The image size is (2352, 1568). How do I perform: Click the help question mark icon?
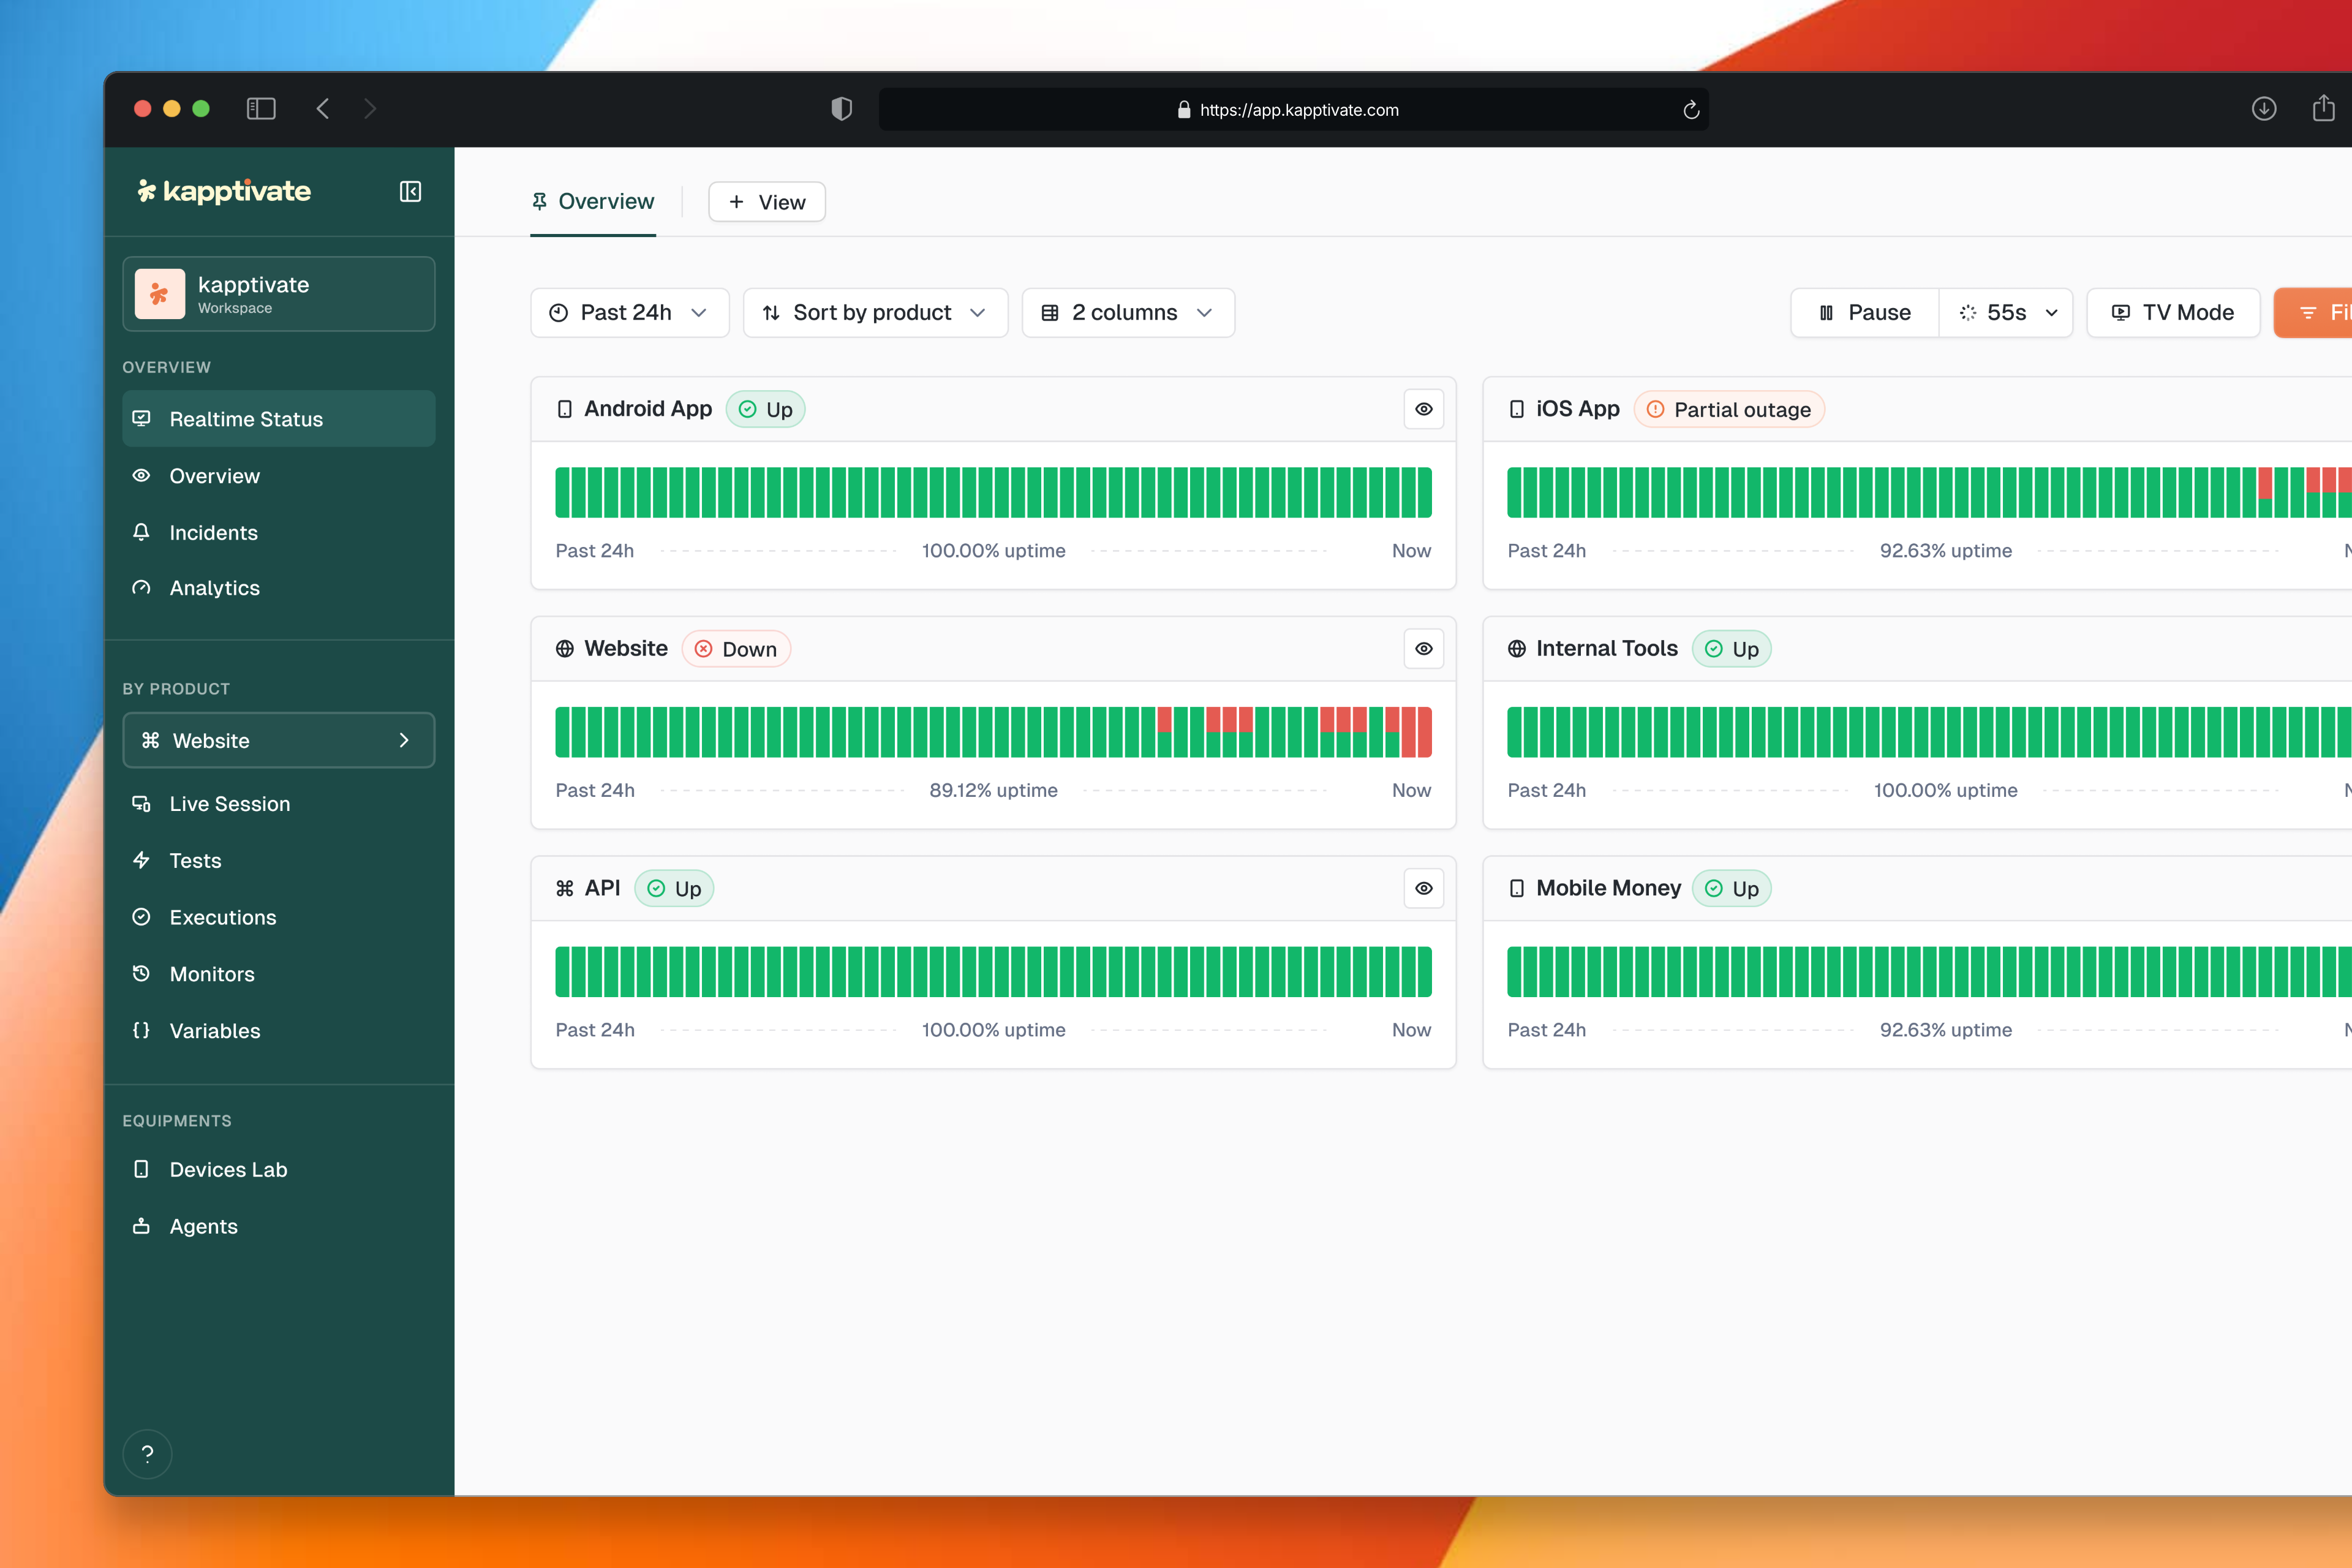[x=147, y=1453]
